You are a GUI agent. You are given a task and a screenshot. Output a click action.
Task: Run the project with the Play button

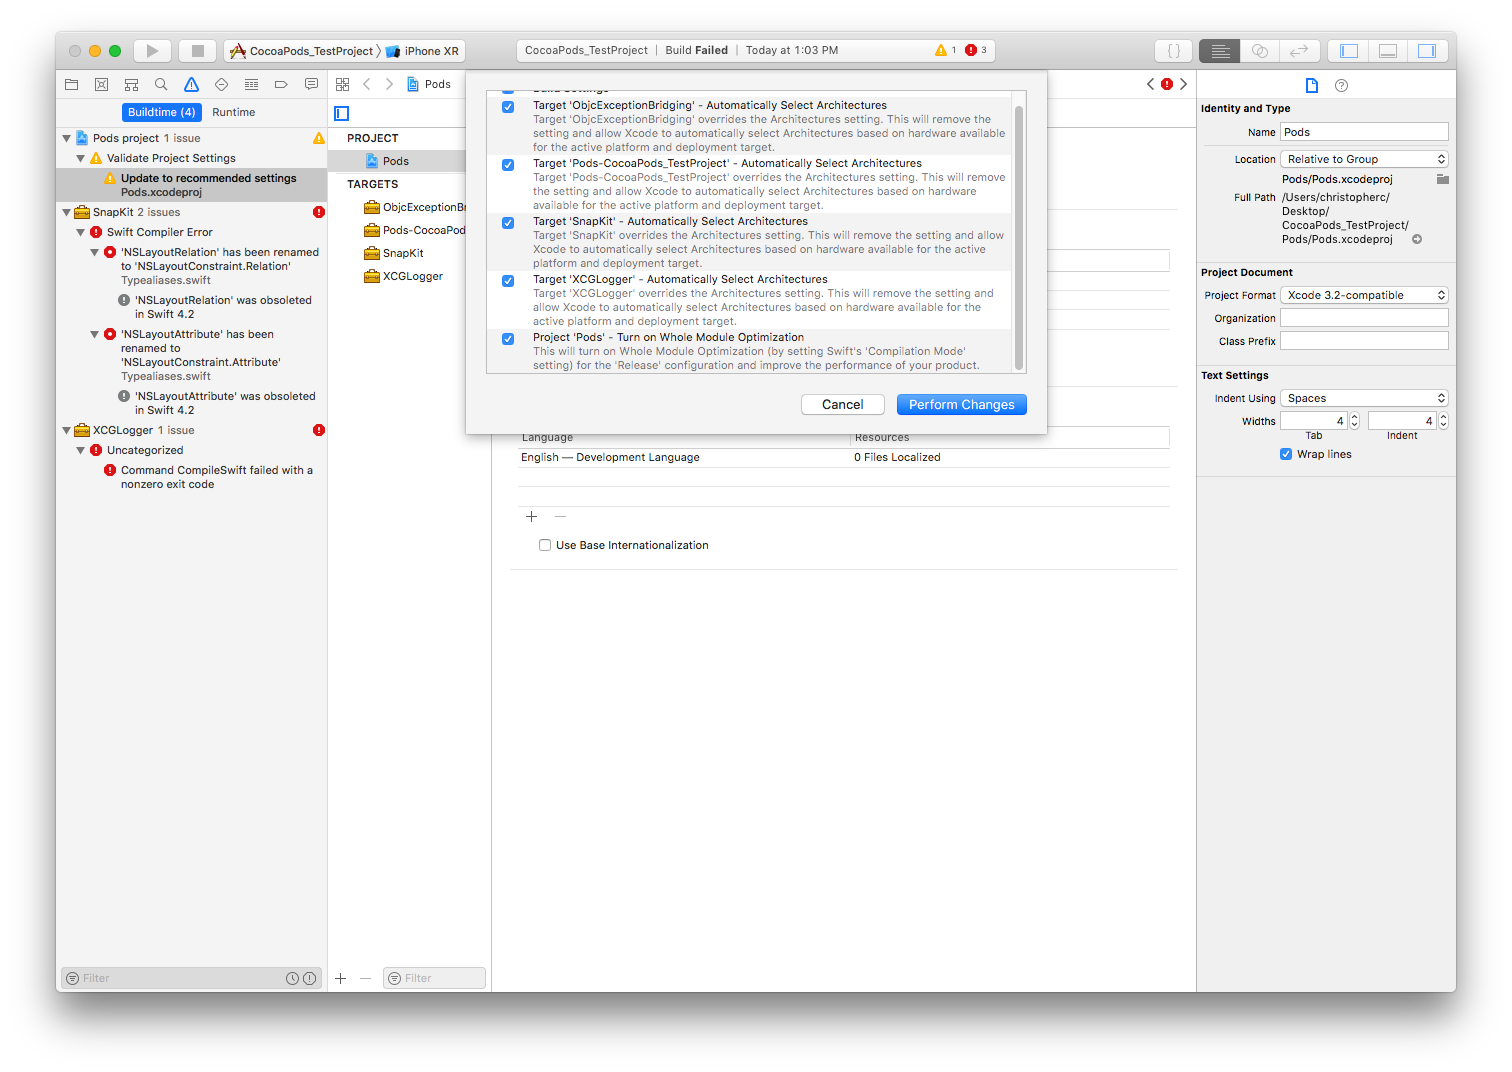[x=152, y=51]
